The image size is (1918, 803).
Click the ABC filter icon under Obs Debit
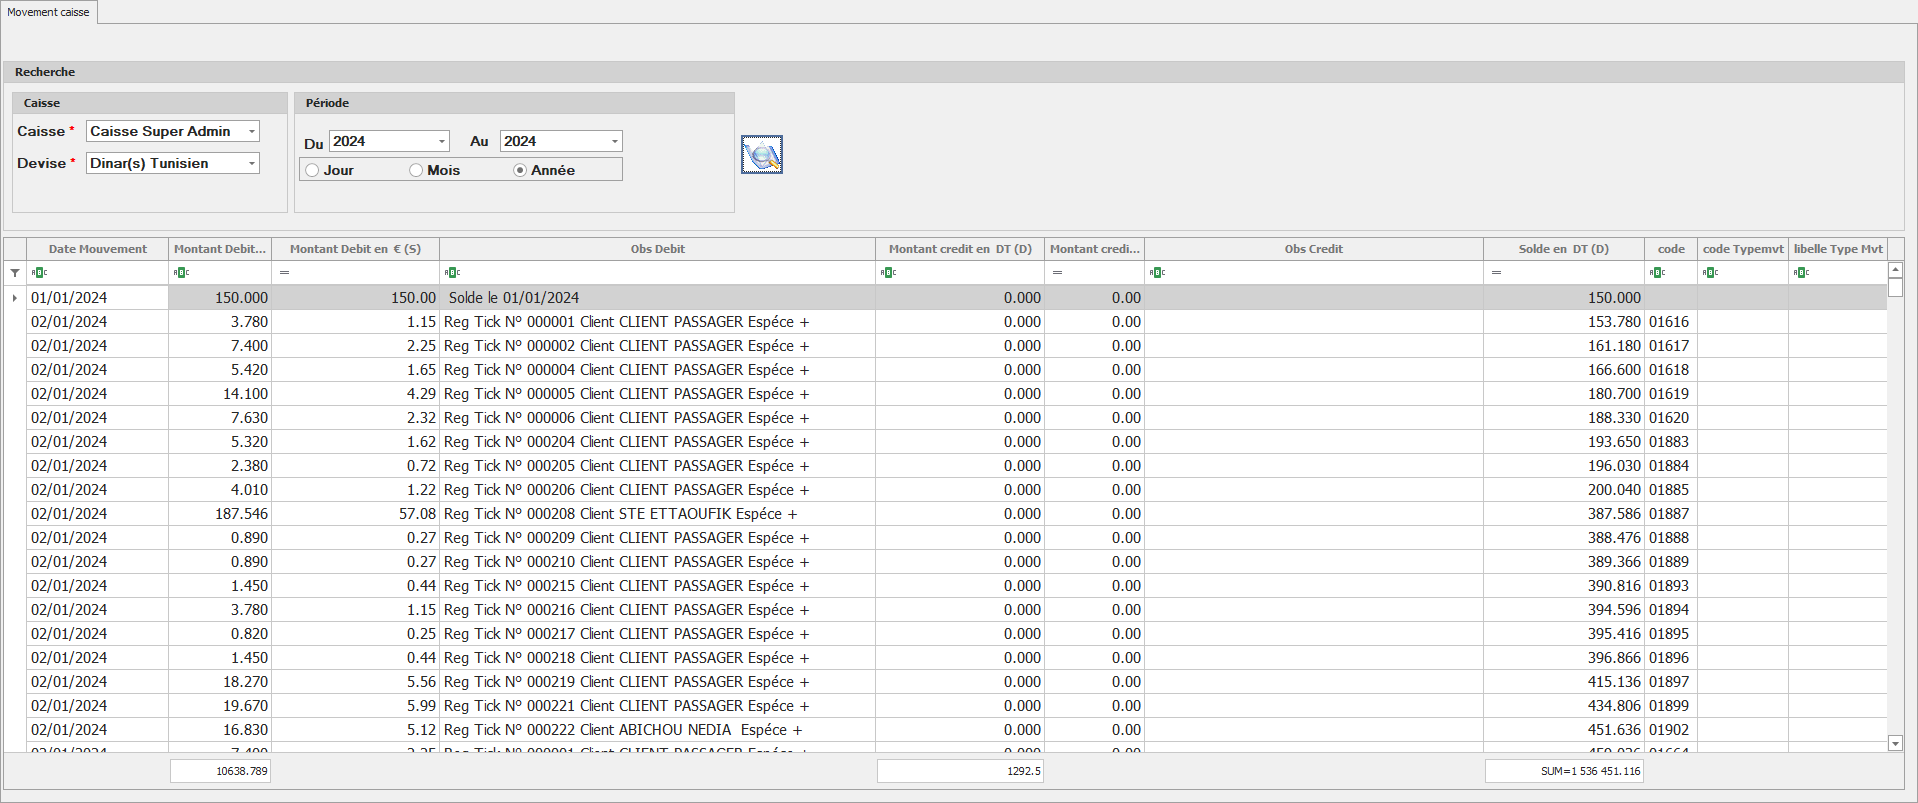(452, 273)
